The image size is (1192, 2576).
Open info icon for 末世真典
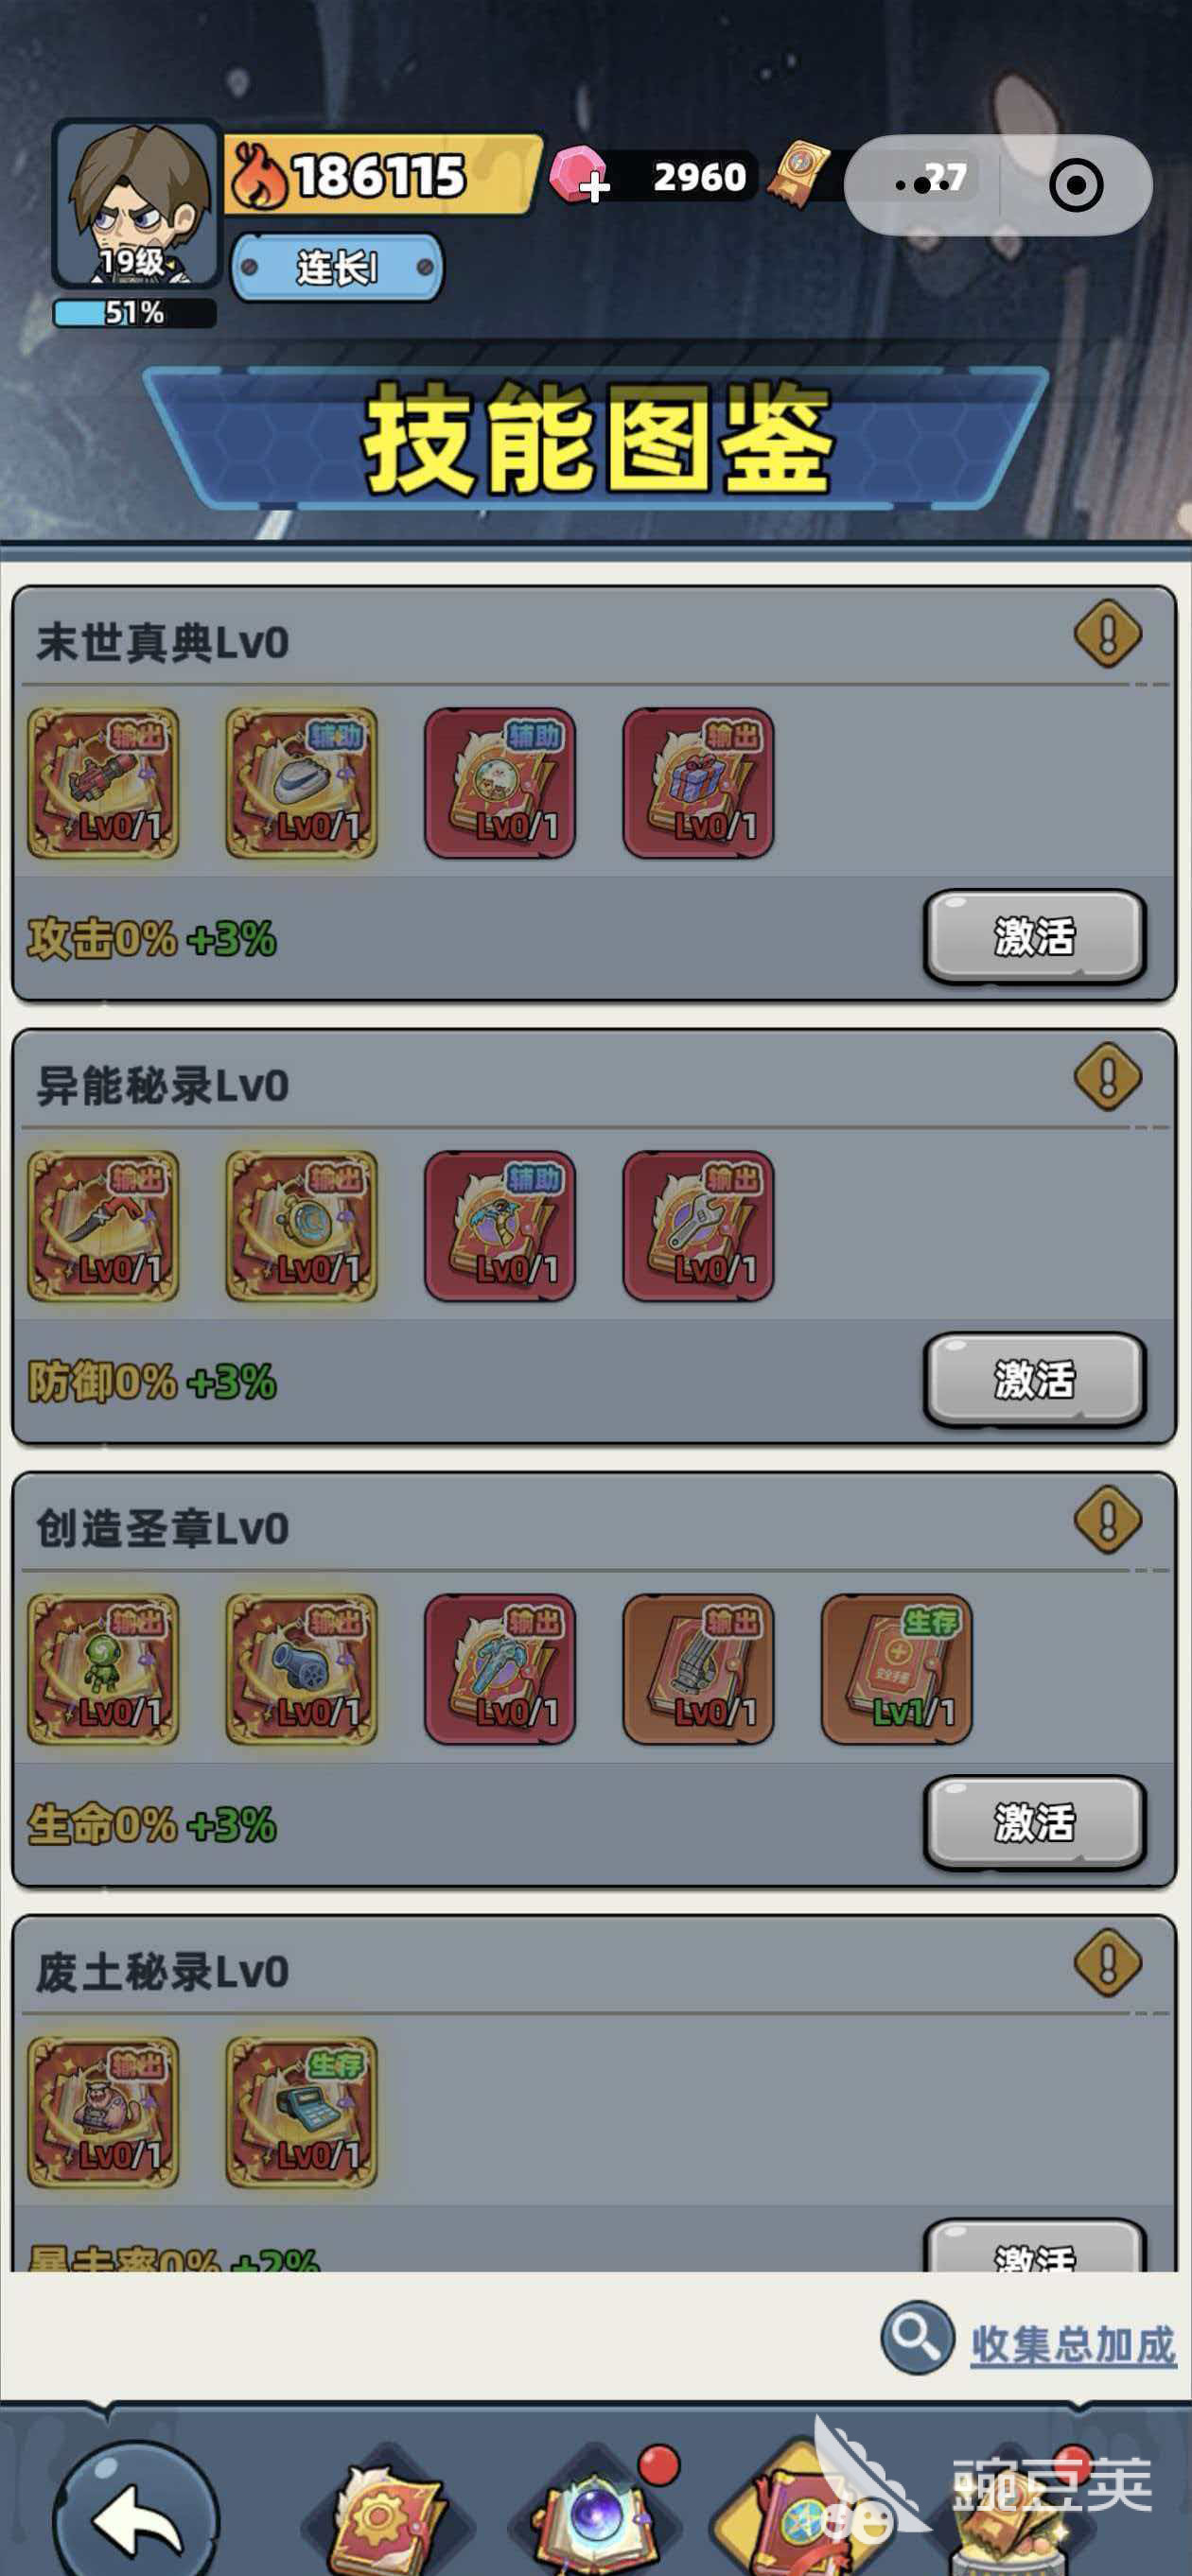(1107, 633)
